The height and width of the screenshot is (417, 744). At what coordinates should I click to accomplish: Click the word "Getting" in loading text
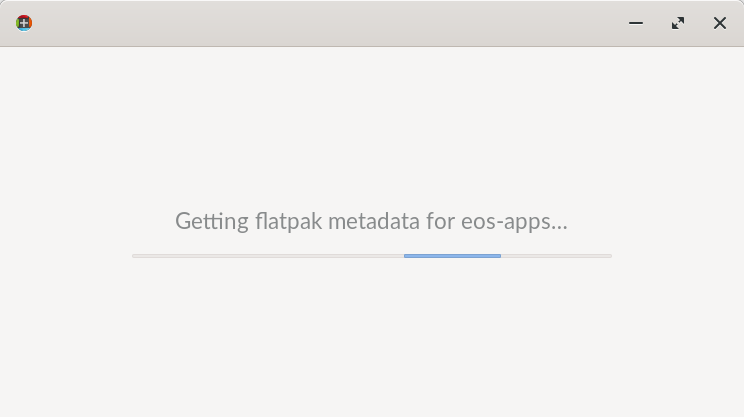(212, 221)
